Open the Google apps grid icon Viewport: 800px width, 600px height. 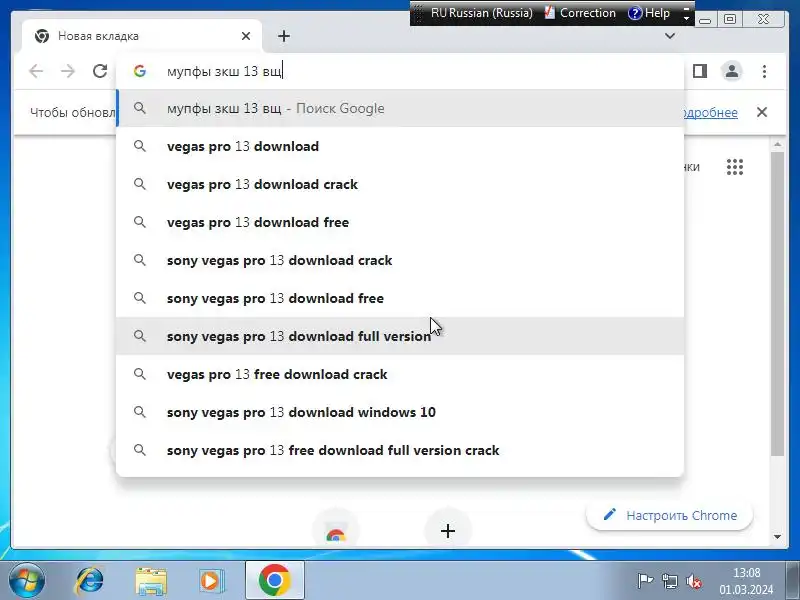click(x=735, y=167)
